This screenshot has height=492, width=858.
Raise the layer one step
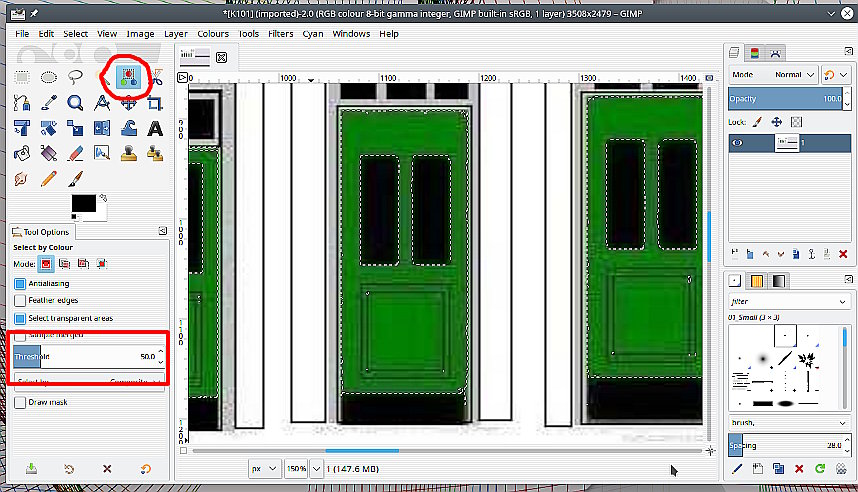point(765,253)
